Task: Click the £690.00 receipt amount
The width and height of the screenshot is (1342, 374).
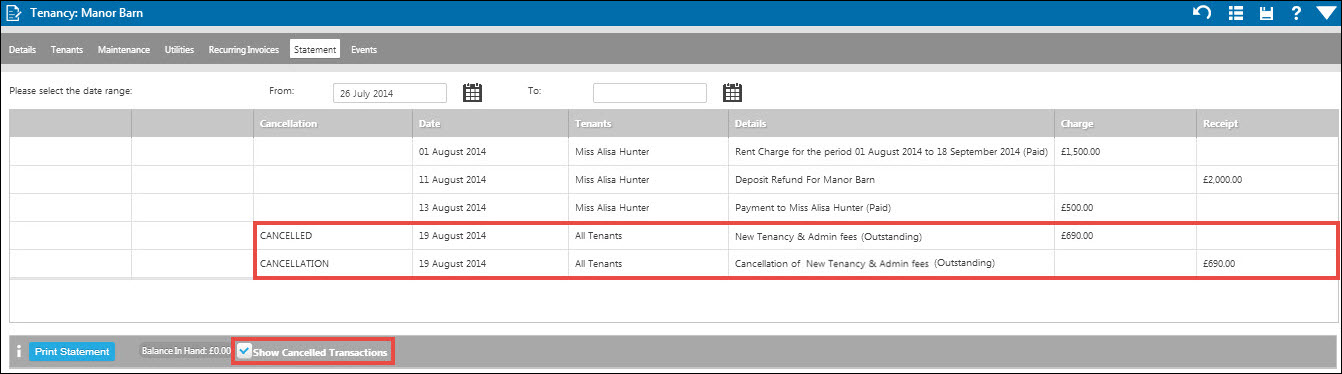Action: click(x=1219, y=264)
